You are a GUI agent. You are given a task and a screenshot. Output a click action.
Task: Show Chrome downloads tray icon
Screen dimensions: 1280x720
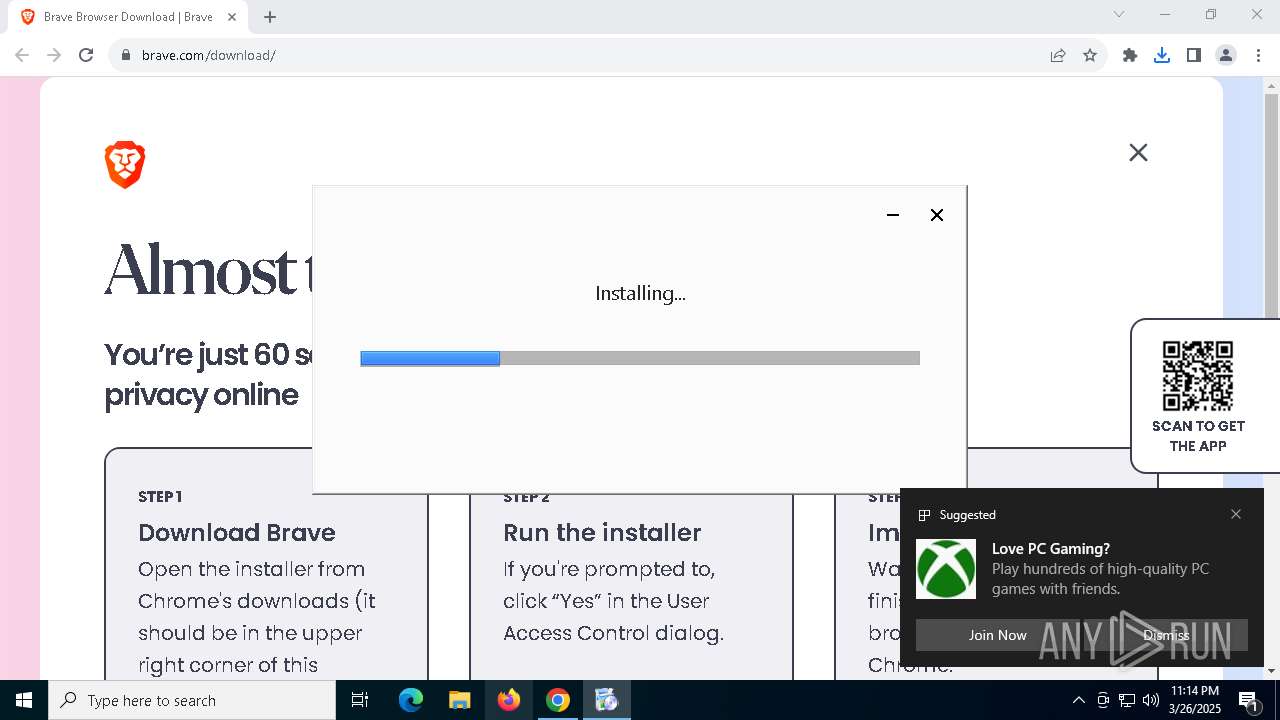tap(1162, 55)
